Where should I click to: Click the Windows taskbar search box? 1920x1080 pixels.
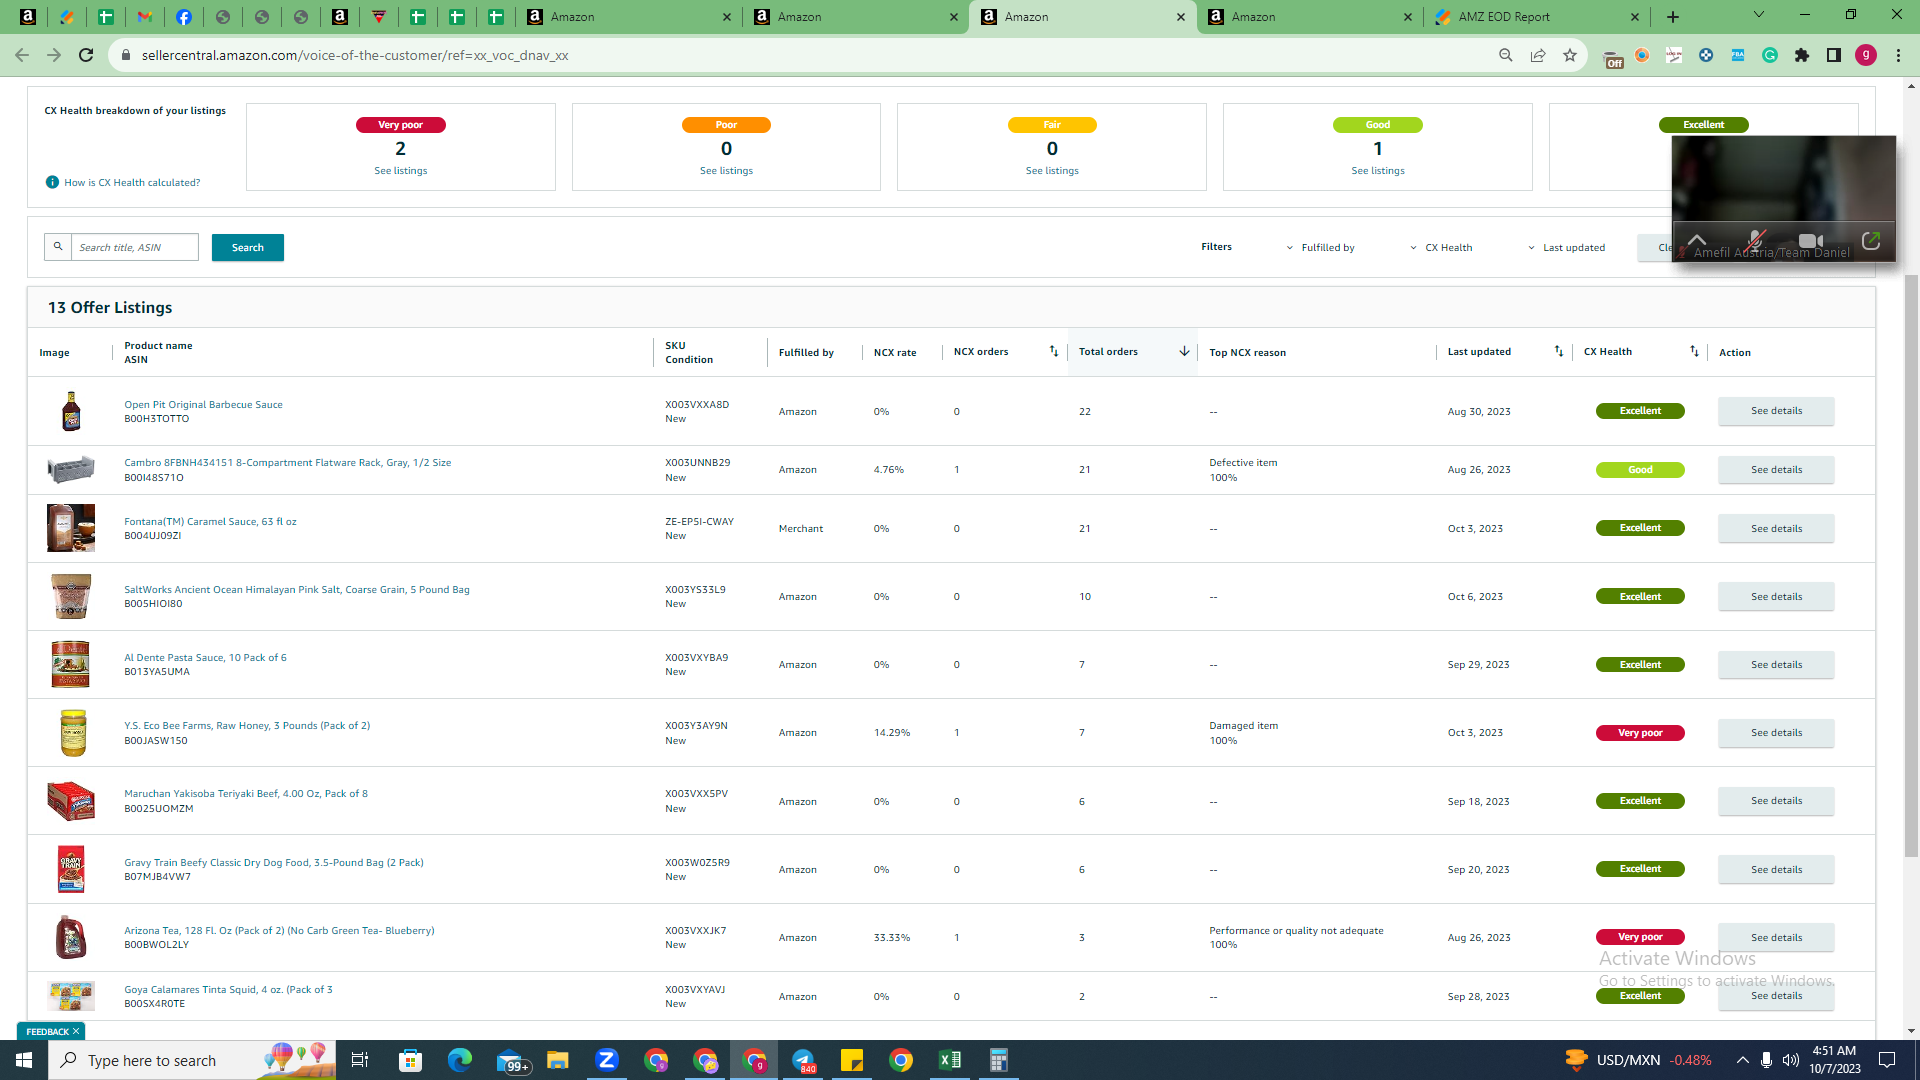(192, 1060)
